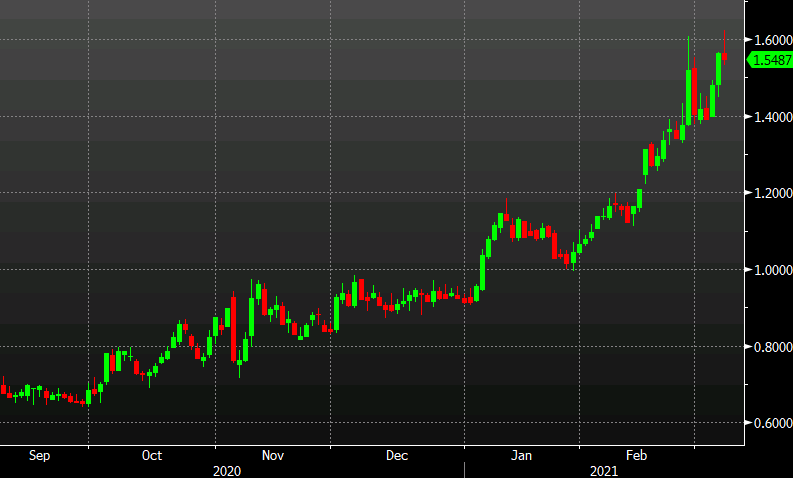Select the Nov label on time axis
Viewport: 793px width, 478px height.
click(273, 455)
